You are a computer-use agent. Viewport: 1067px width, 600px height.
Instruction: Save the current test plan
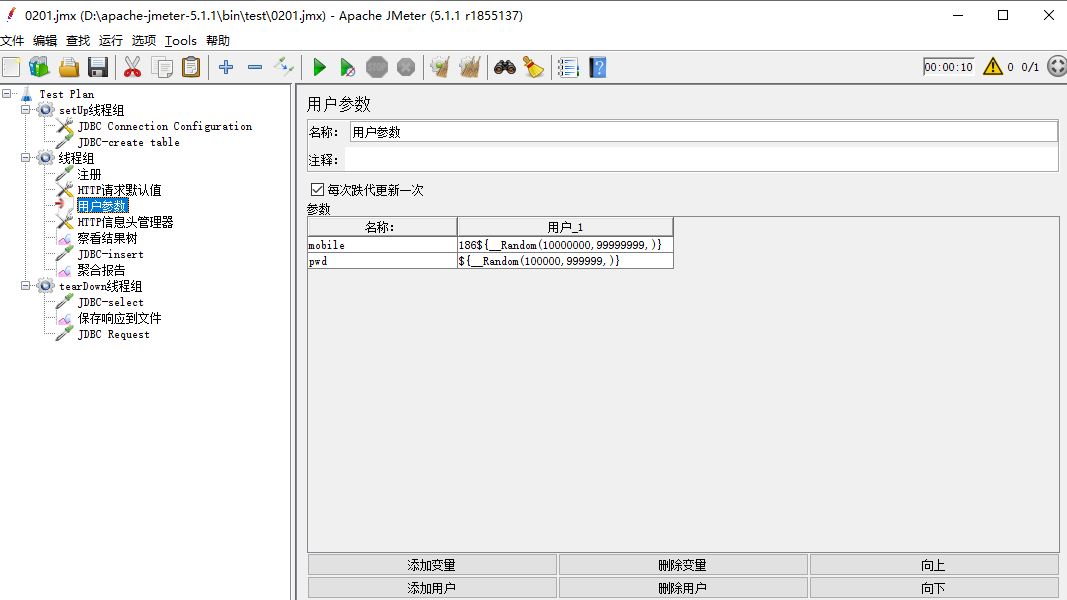(x=96, y=67)
